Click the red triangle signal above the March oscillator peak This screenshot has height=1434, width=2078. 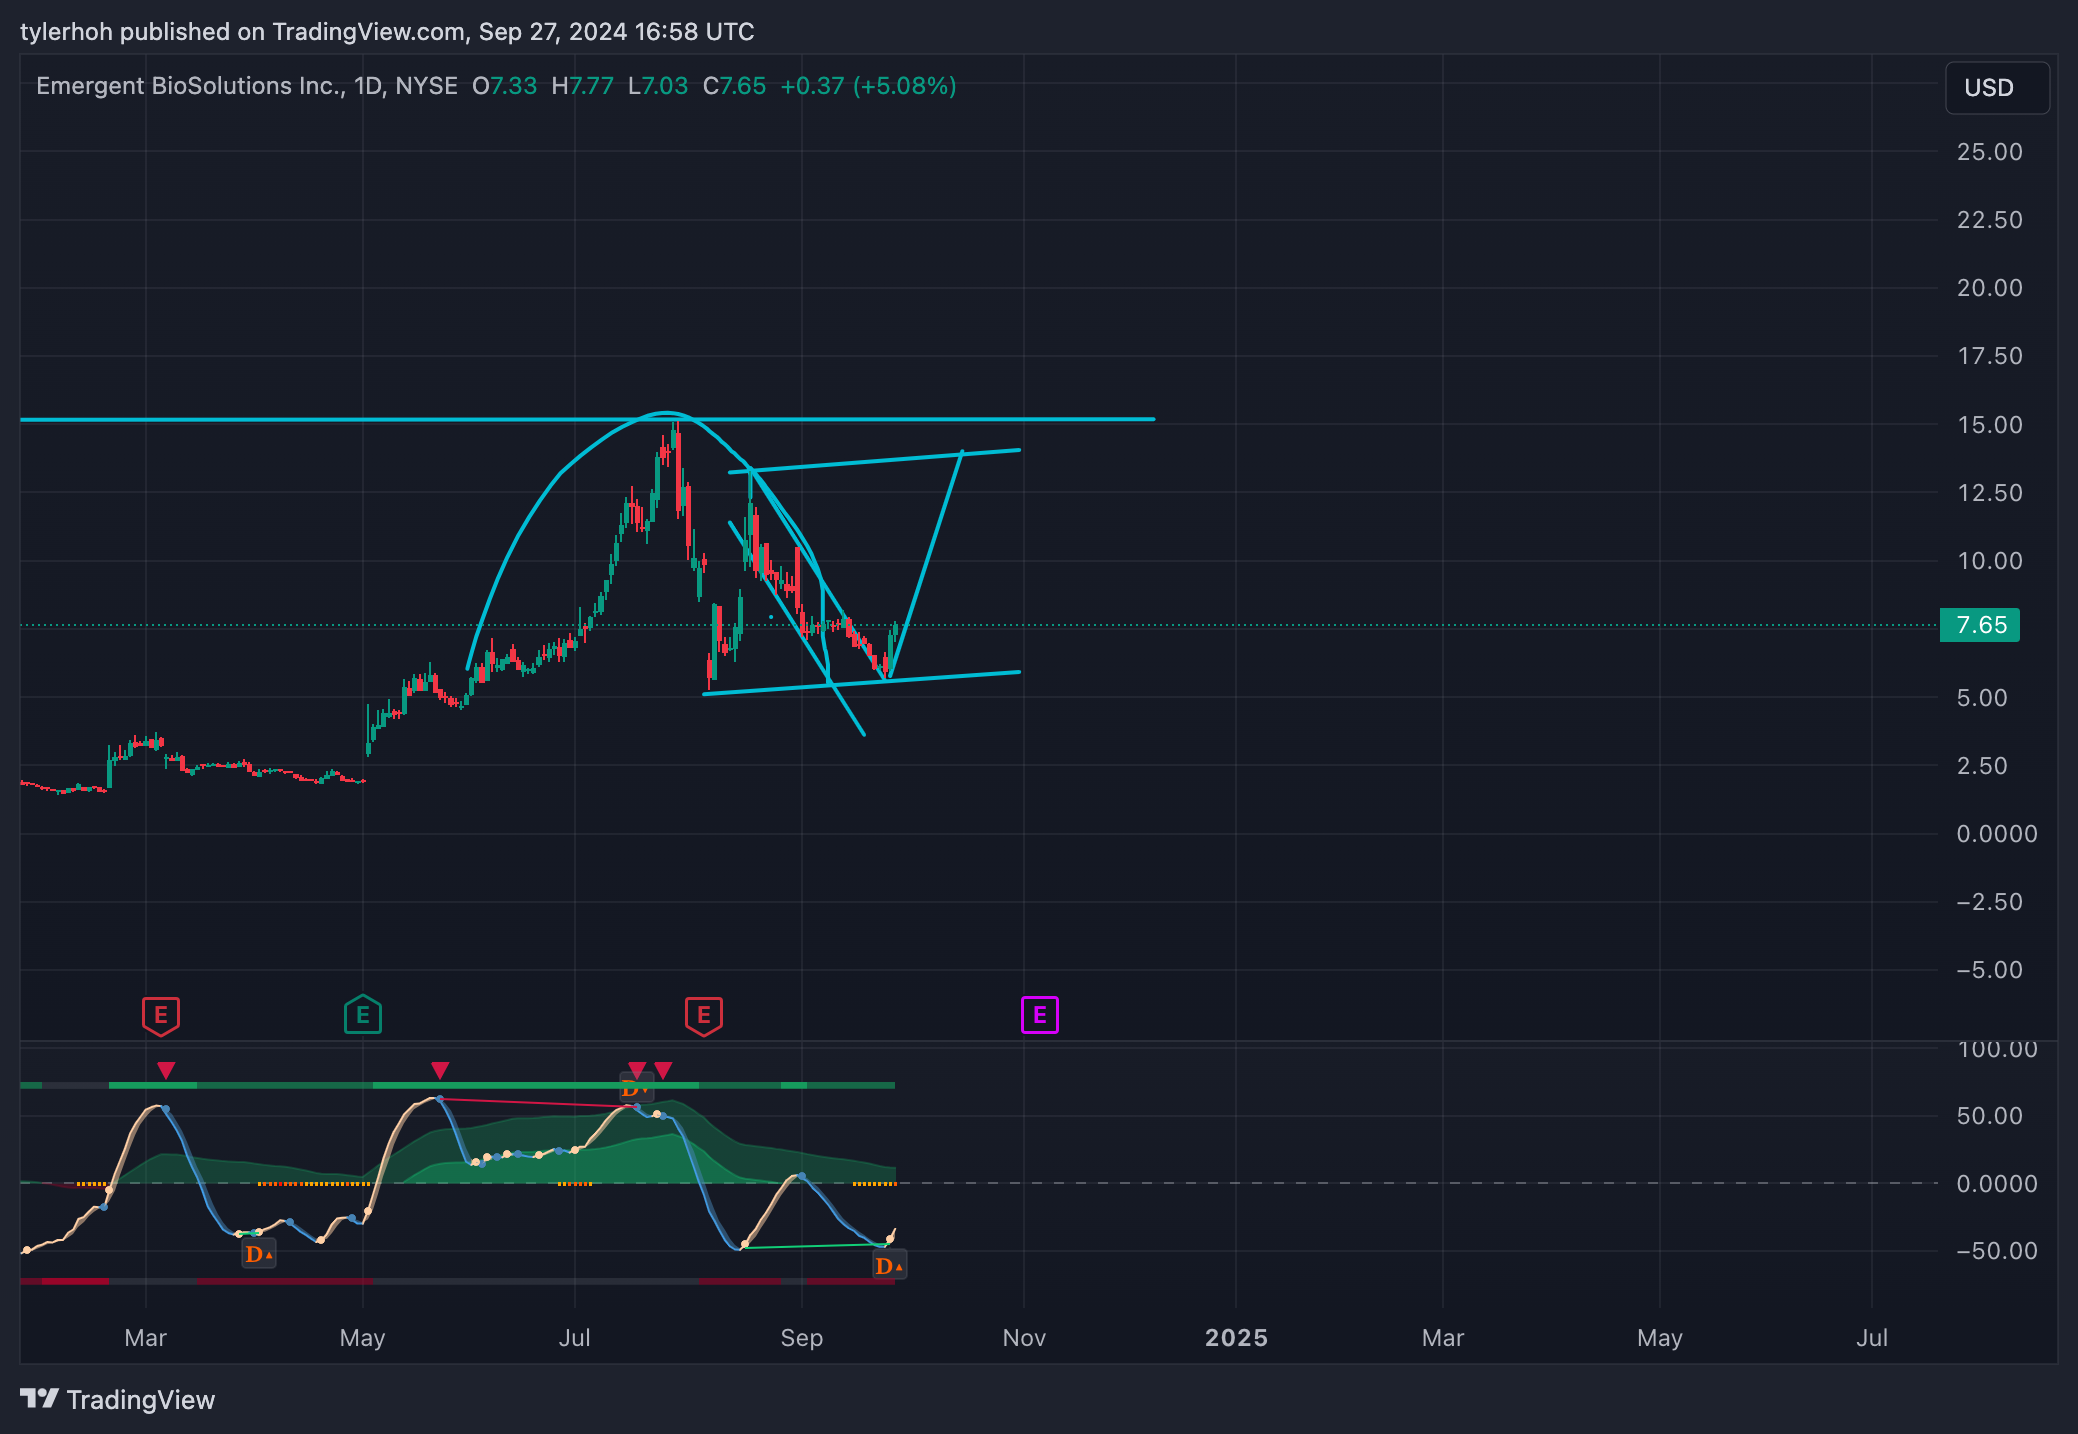(166, 1071)
